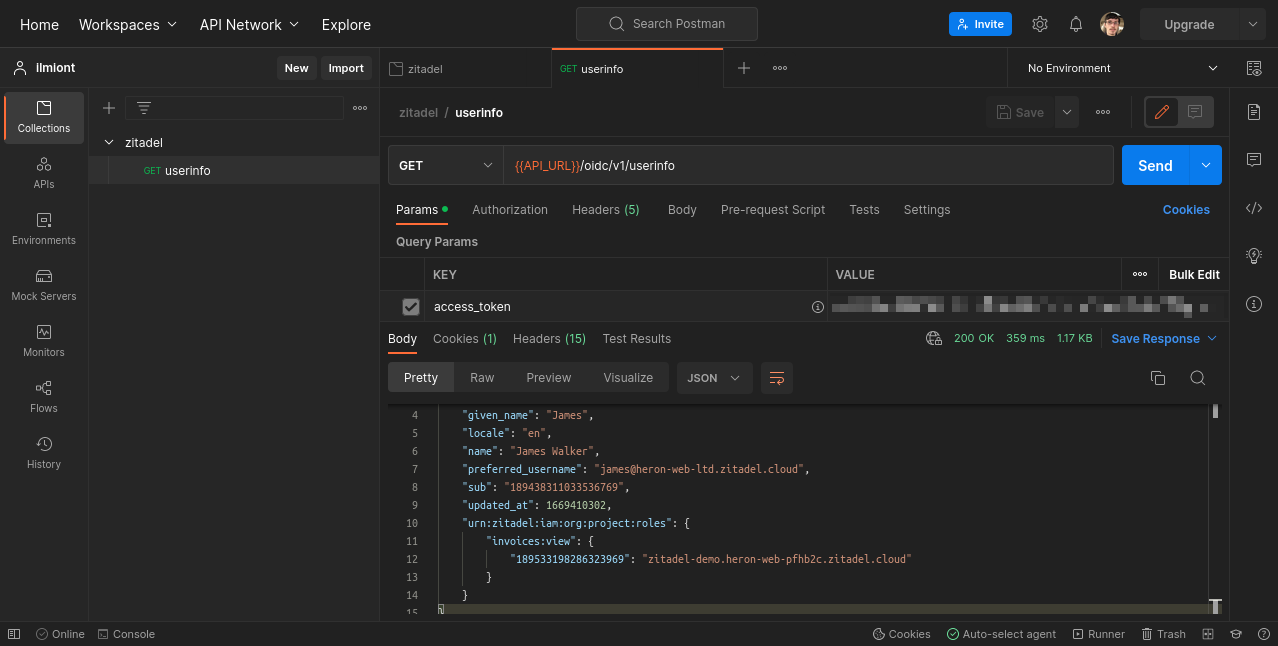Open APIs in the sidebar

point(44,173)
